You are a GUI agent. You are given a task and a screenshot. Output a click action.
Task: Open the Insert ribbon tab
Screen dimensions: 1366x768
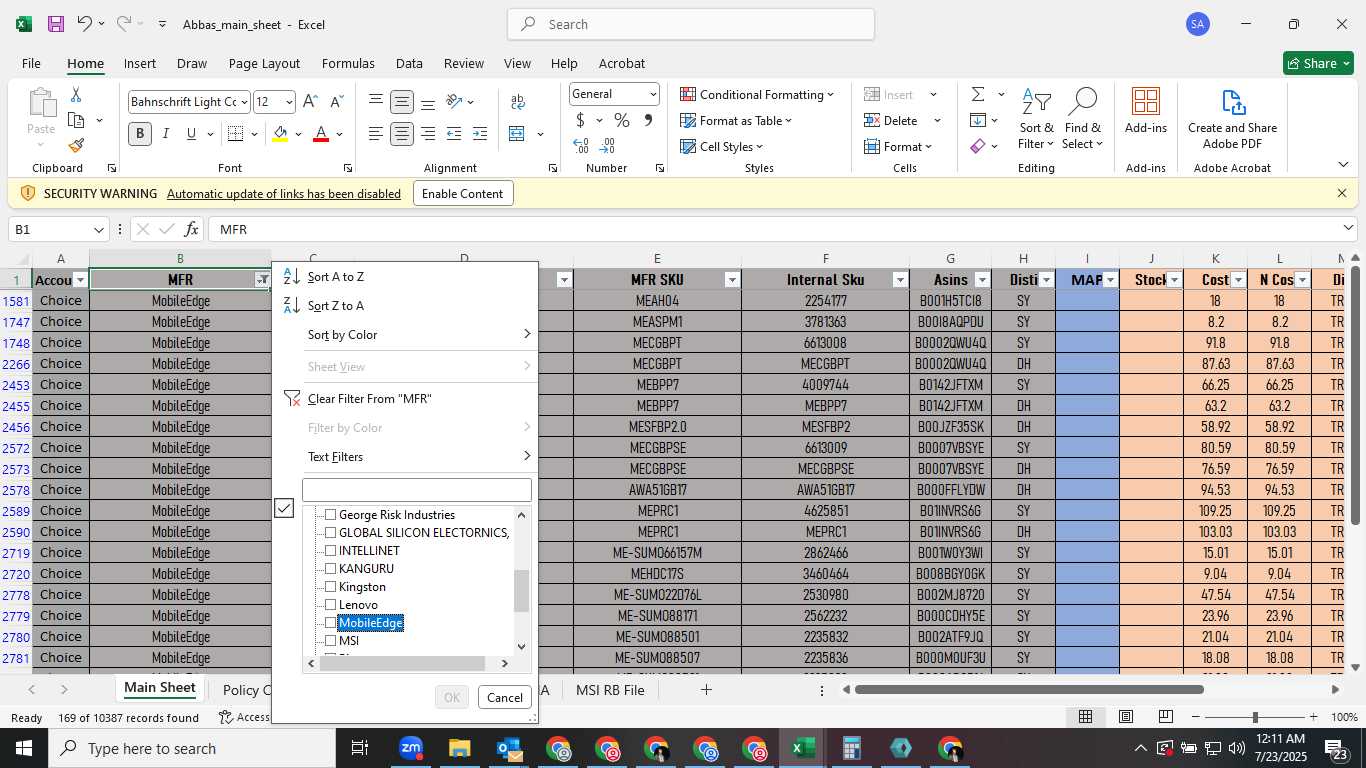click(x=140, y=63)
